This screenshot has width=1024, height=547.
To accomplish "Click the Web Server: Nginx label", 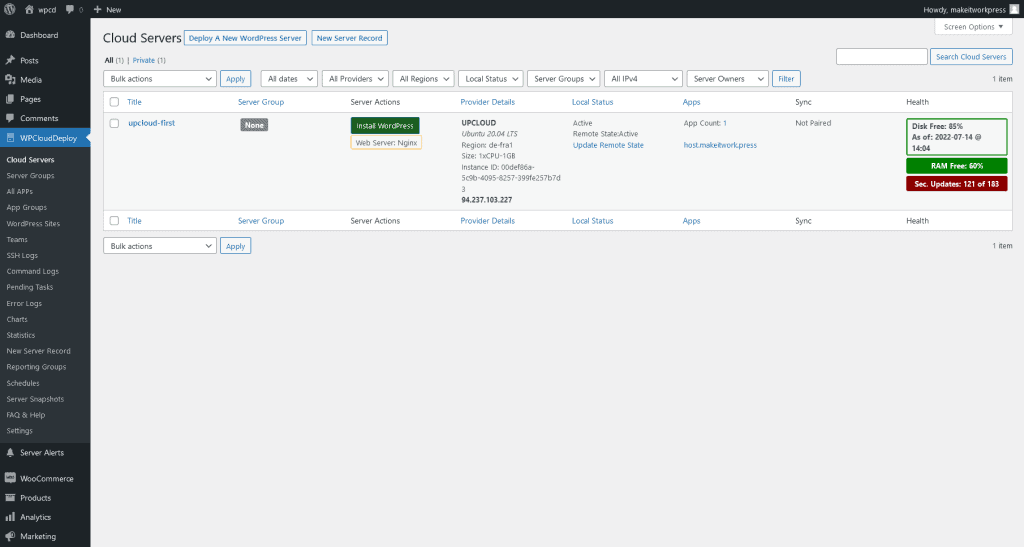I will (x=386, y=142).
